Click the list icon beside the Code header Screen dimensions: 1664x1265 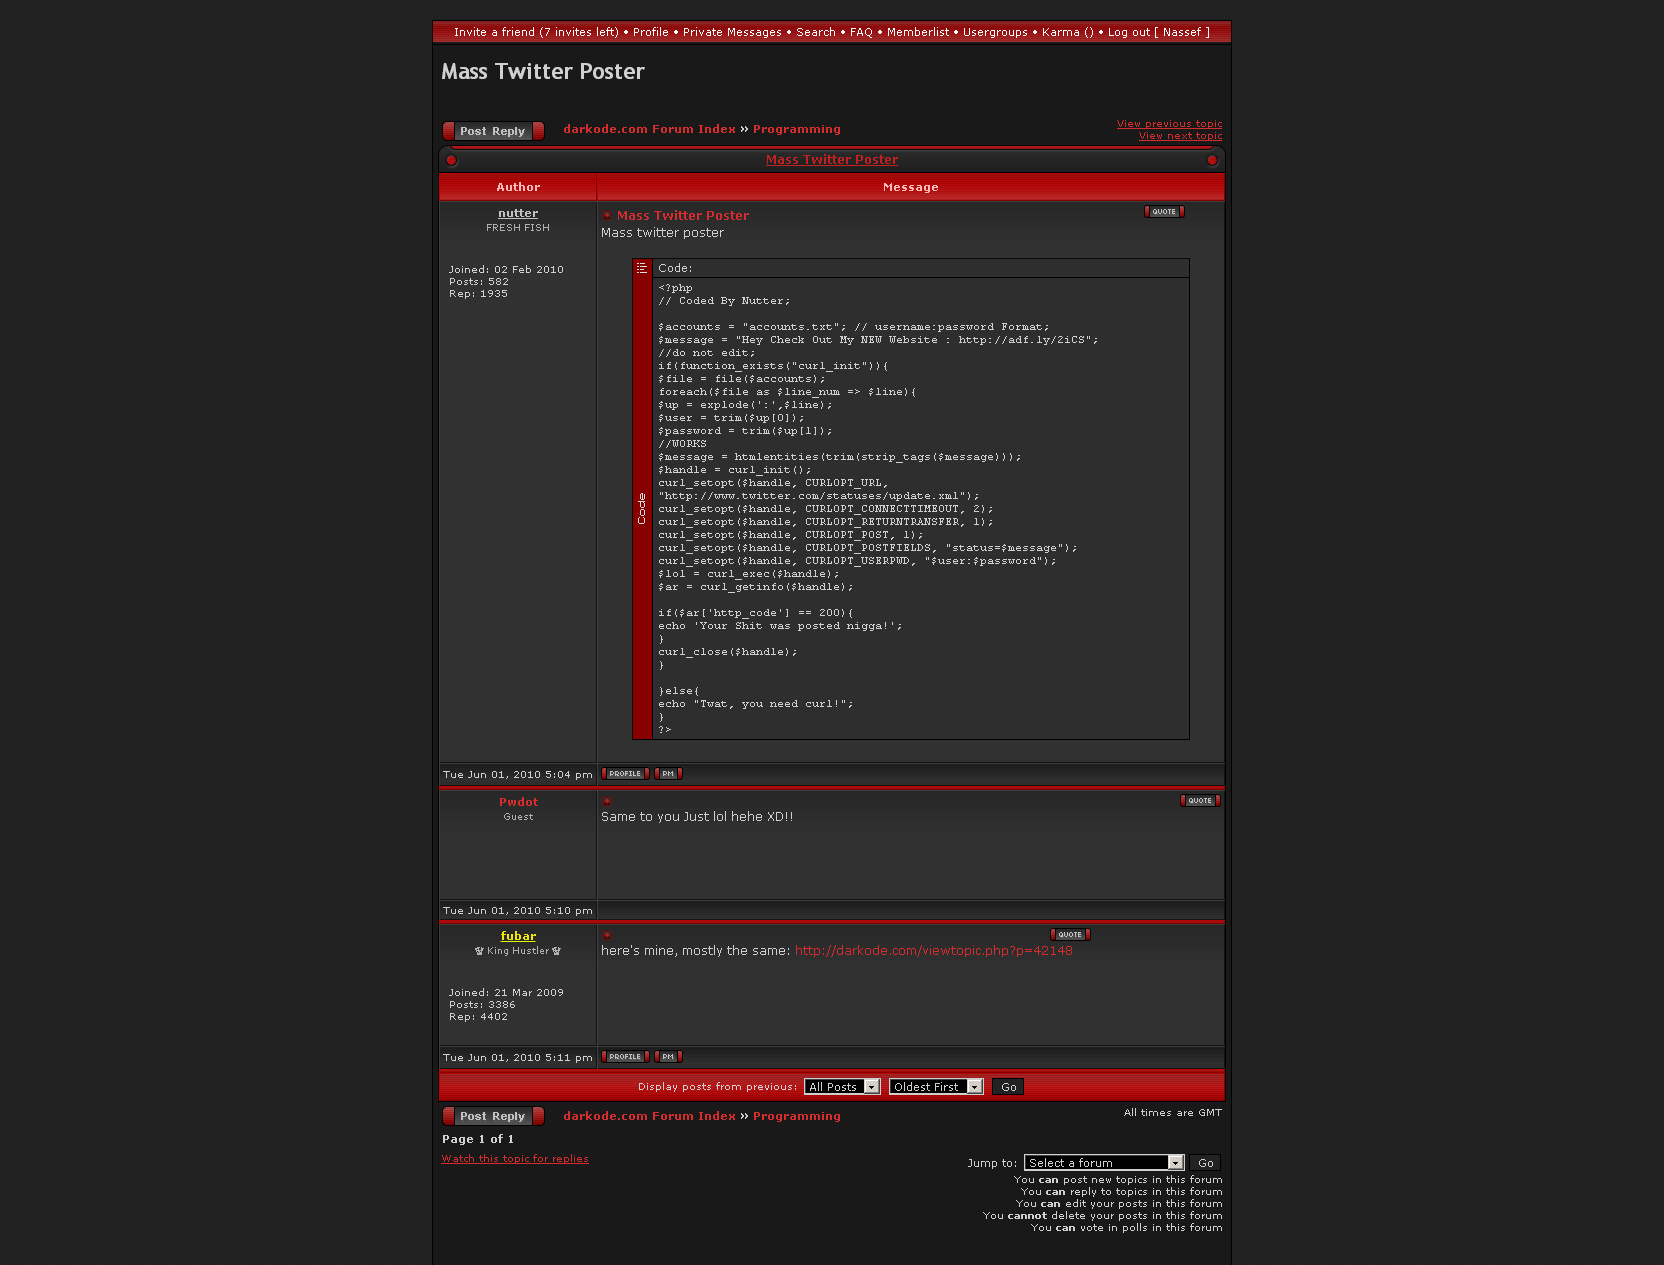pyautogui.click(x=642, y=268)
